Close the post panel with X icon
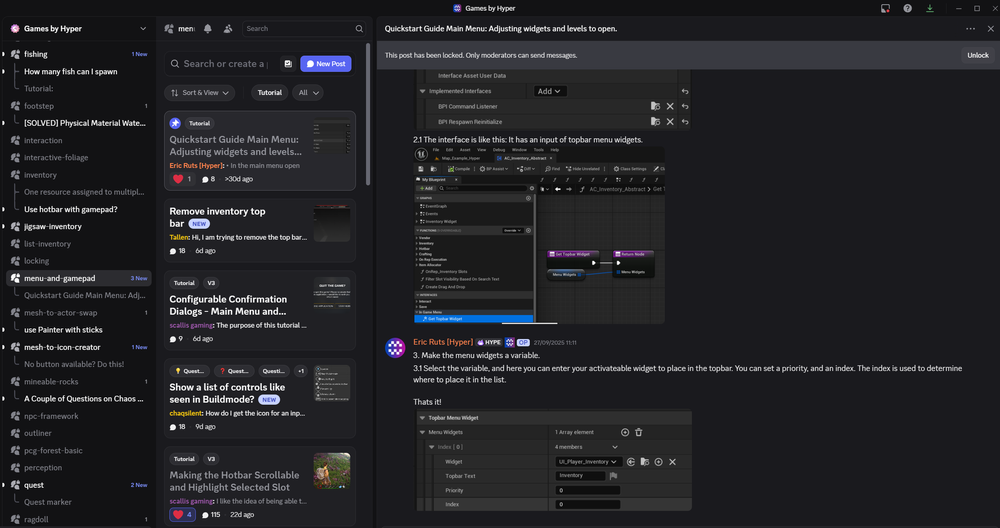Image resolution: width=1000 pixels, height=528 pixels. tap(989, 29)
